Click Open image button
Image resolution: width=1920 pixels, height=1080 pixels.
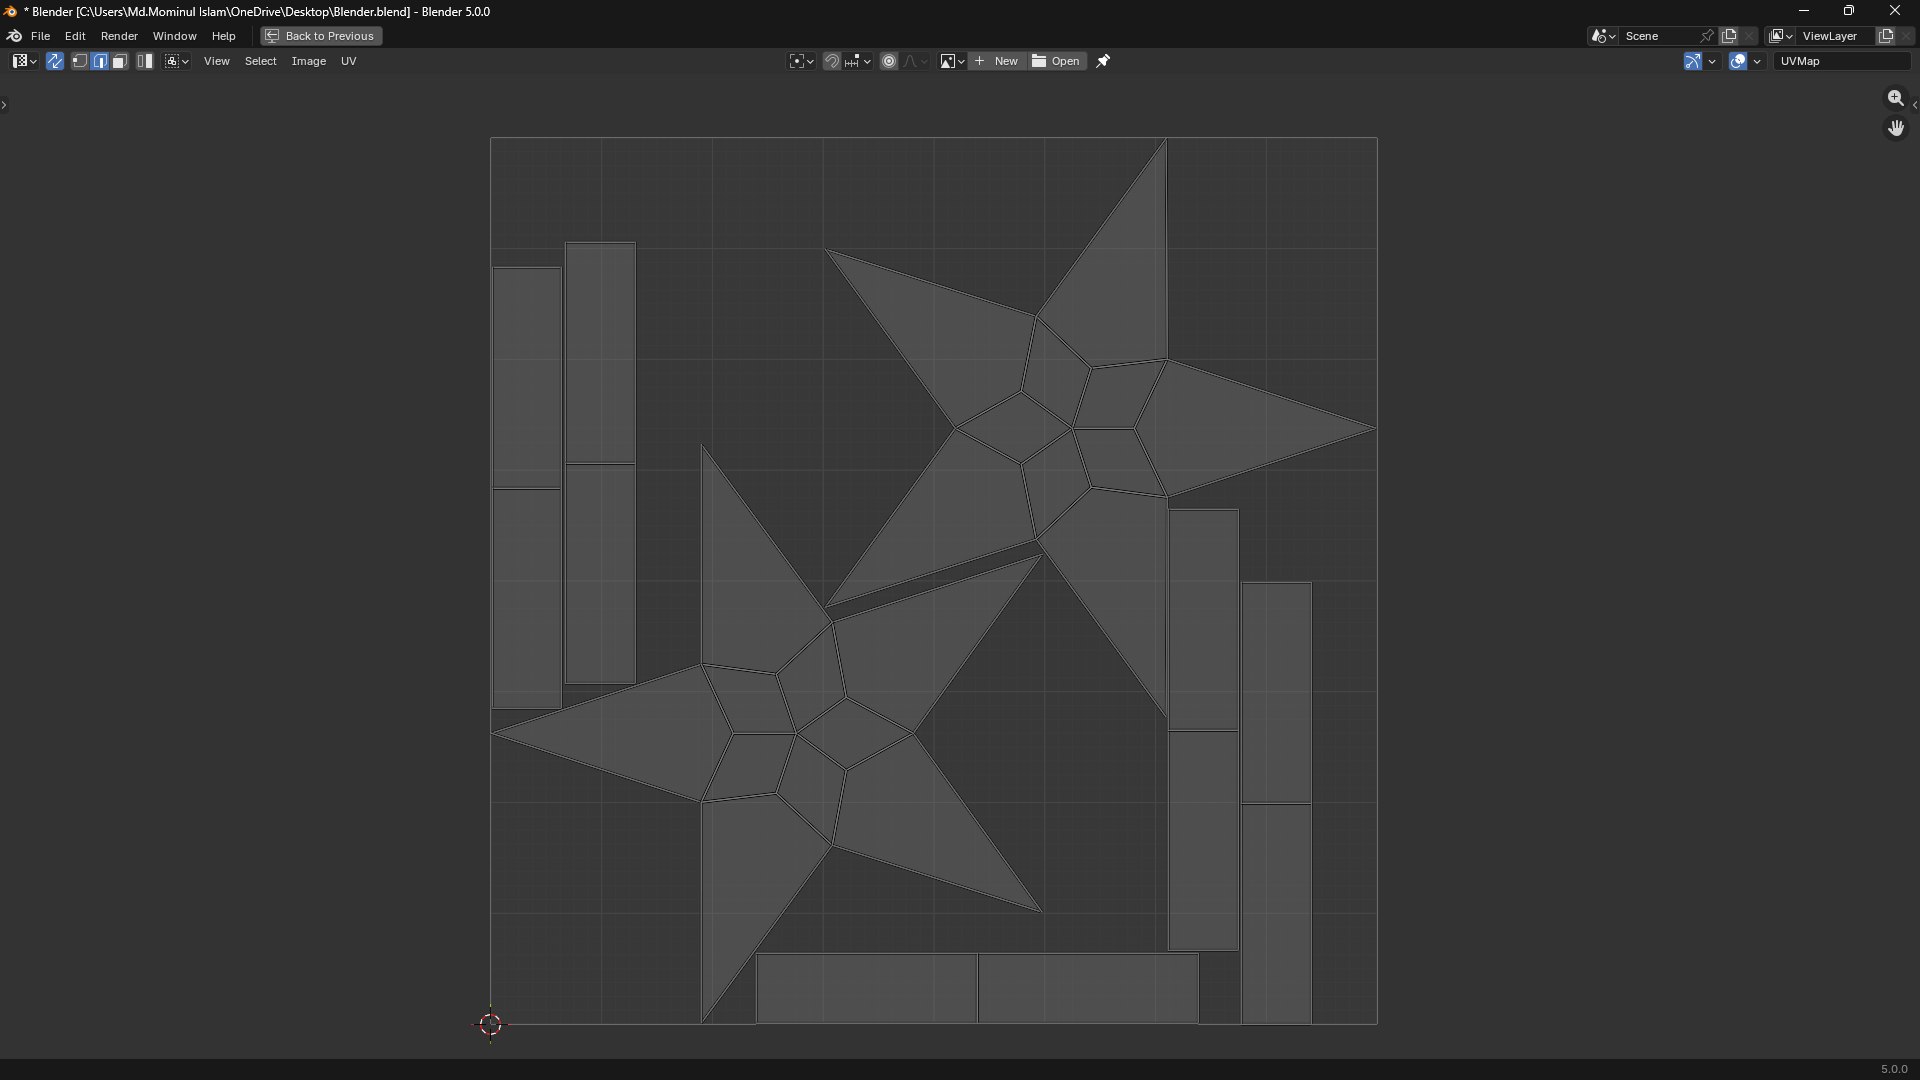[x=1057, y=61]
